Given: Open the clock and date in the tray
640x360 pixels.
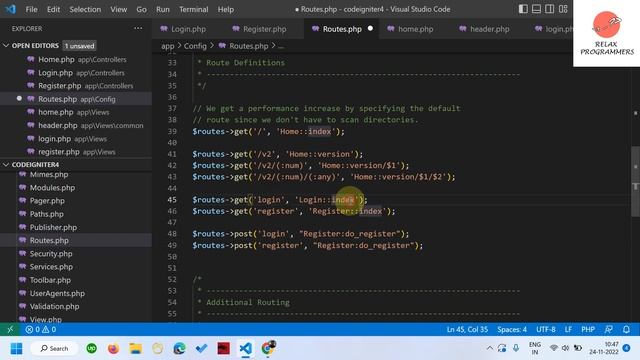Looking at the screenshot, I should click(604, 348).
